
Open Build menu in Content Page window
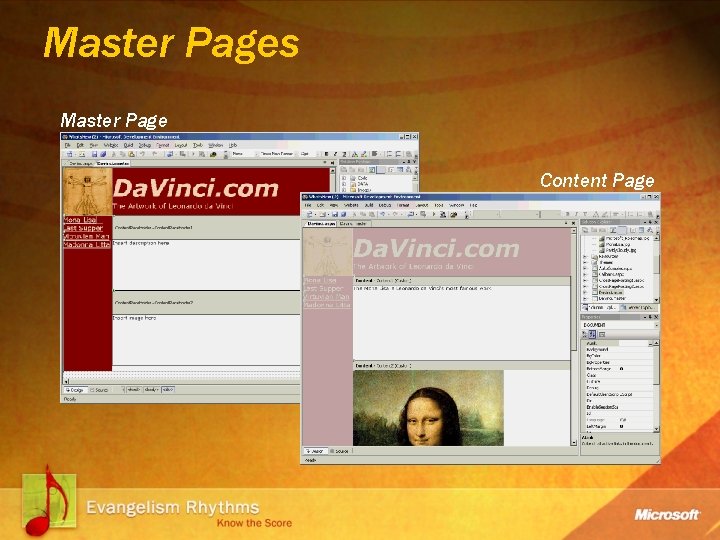point(369,205)
